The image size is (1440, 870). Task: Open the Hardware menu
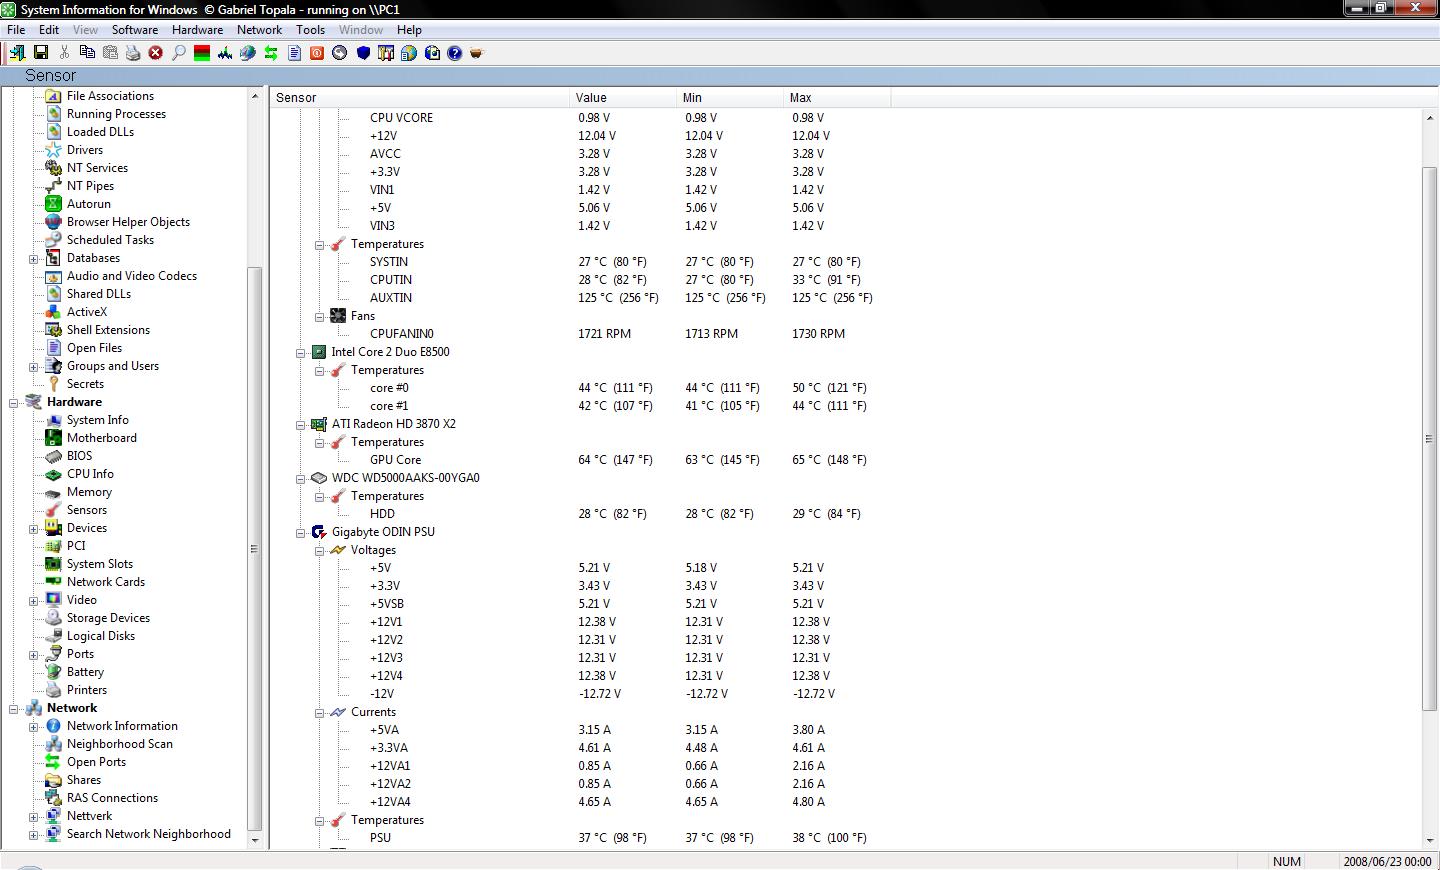tap(197, 30)
